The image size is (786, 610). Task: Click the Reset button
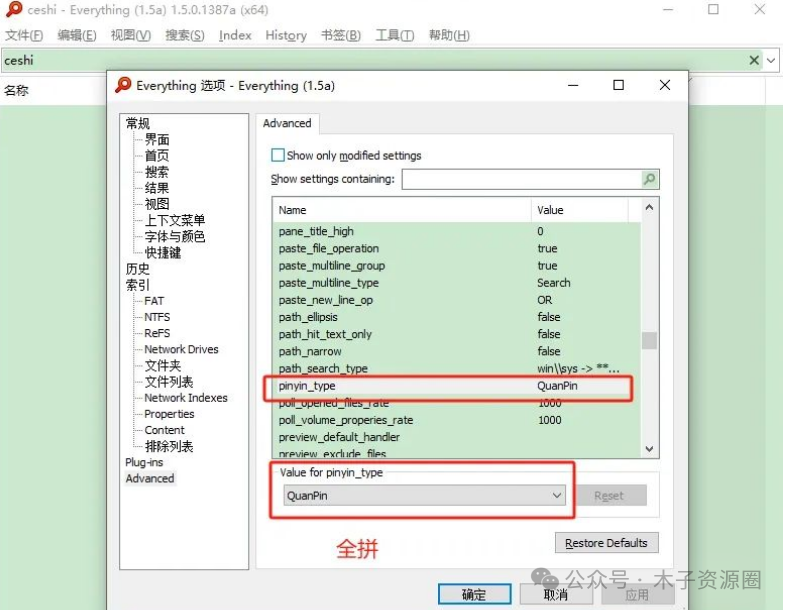pos(611,496)
